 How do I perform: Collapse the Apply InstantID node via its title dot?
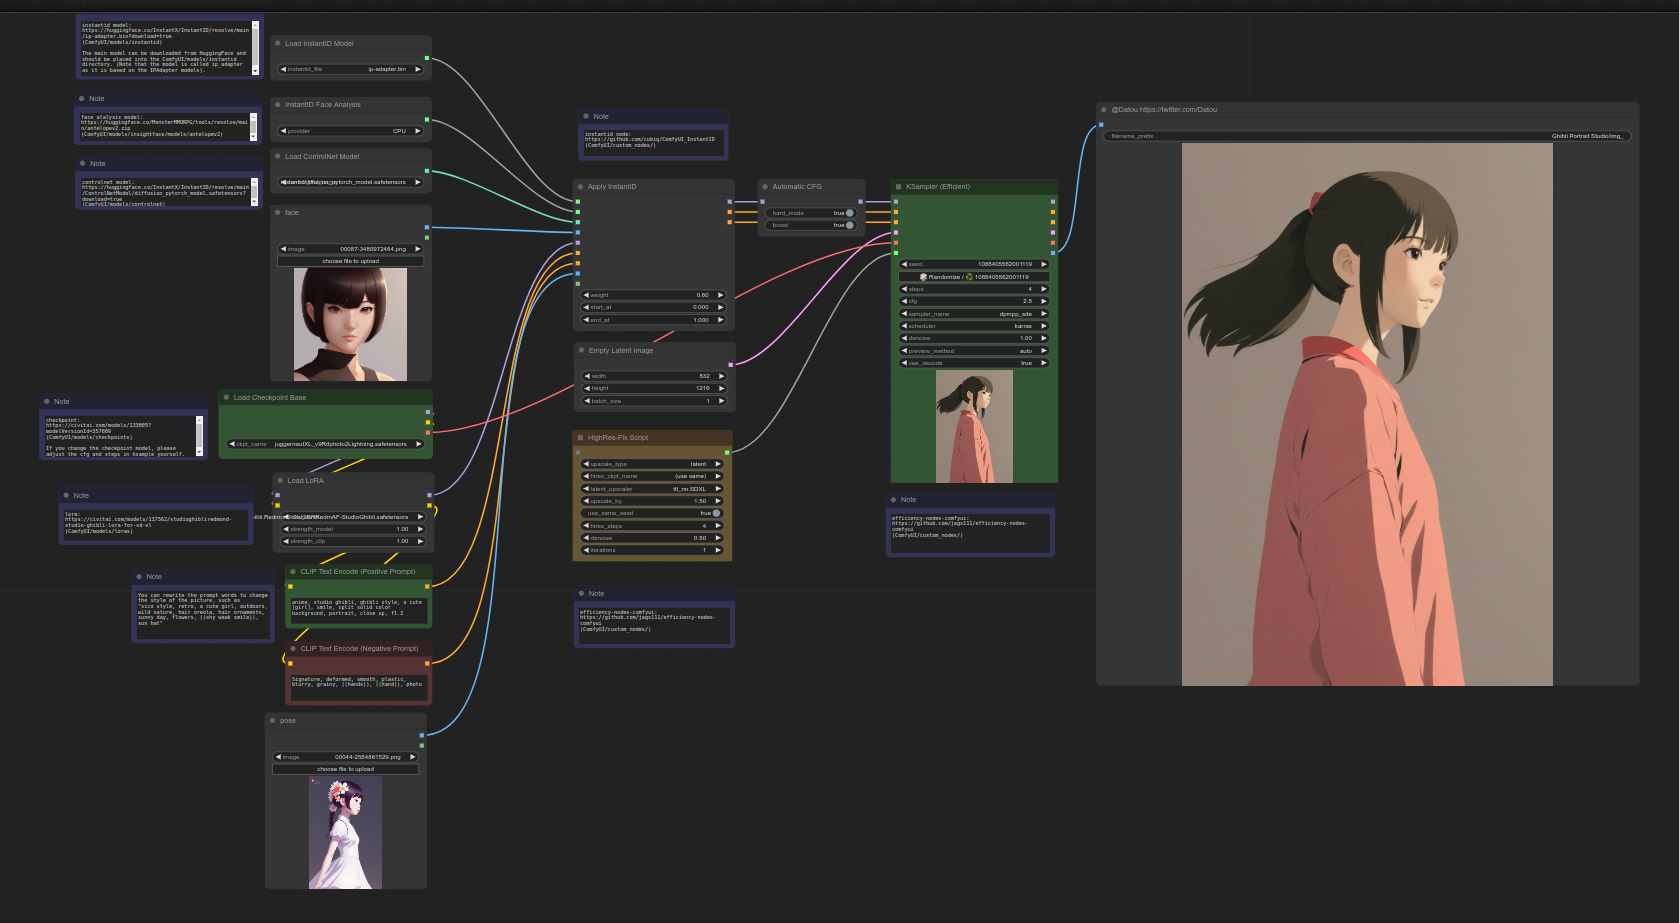pos(581,186)
